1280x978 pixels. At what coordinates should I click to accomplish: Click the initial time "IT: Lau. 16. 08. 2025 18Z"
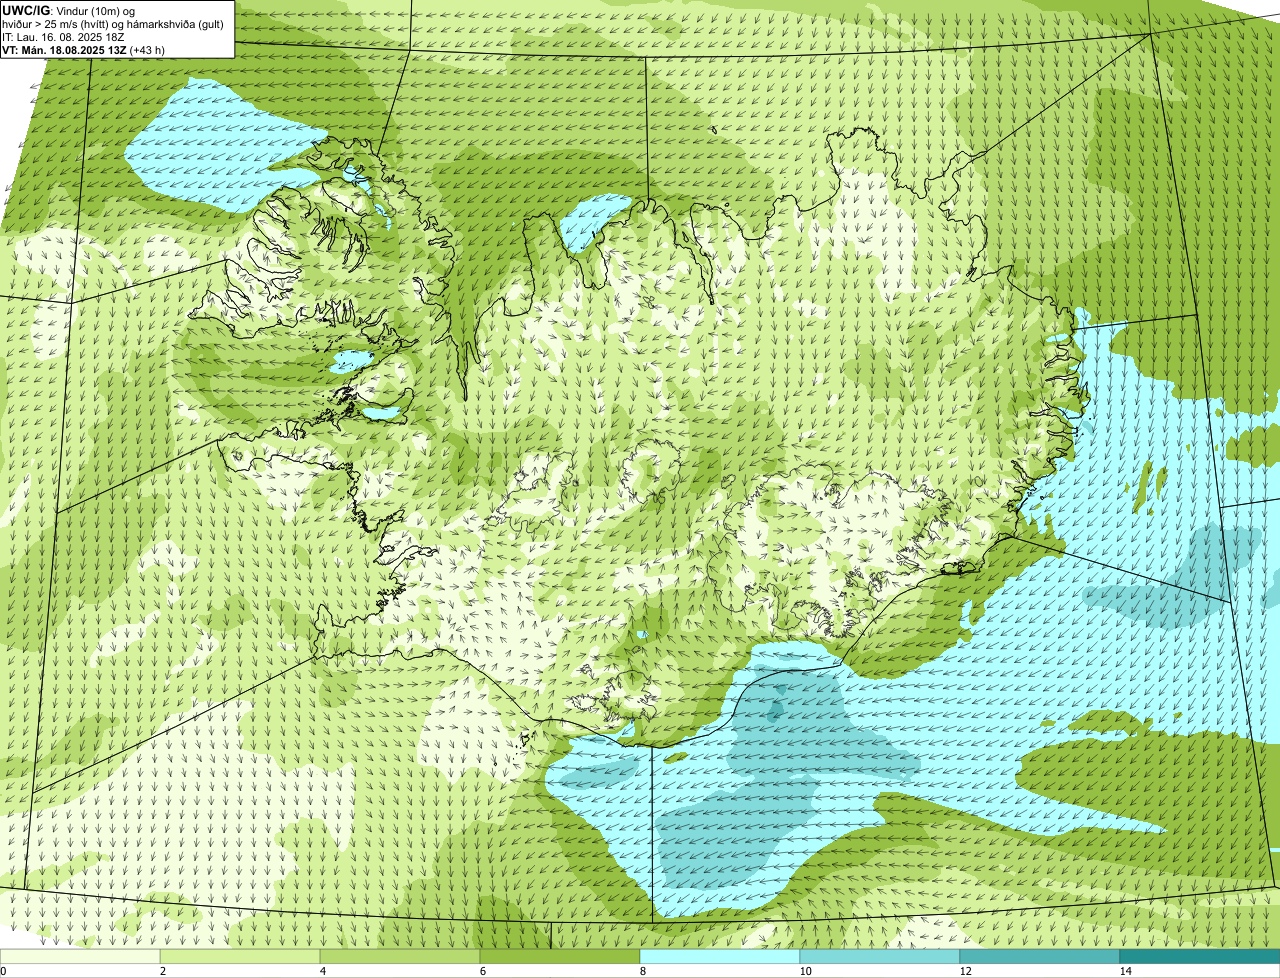tap(64, 37)
